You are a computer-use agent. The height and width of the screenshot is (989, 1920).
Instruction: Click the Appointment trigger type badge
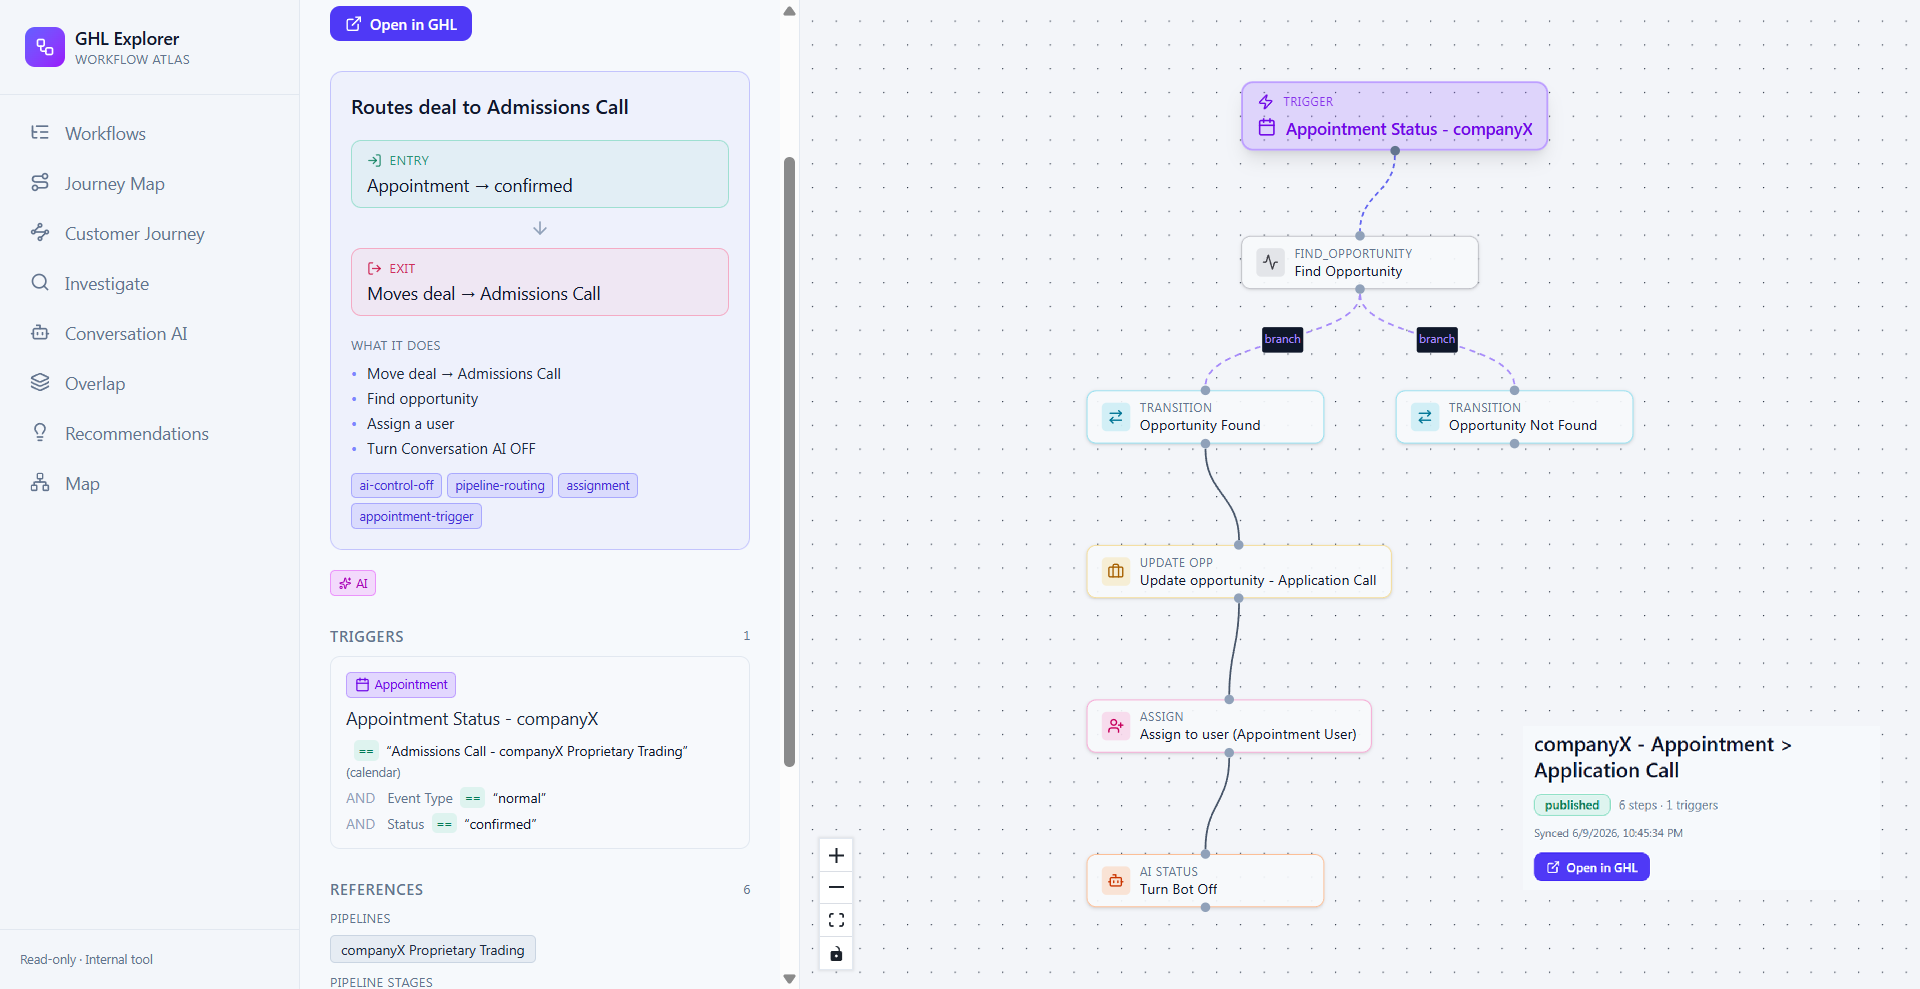pos(401,684)
